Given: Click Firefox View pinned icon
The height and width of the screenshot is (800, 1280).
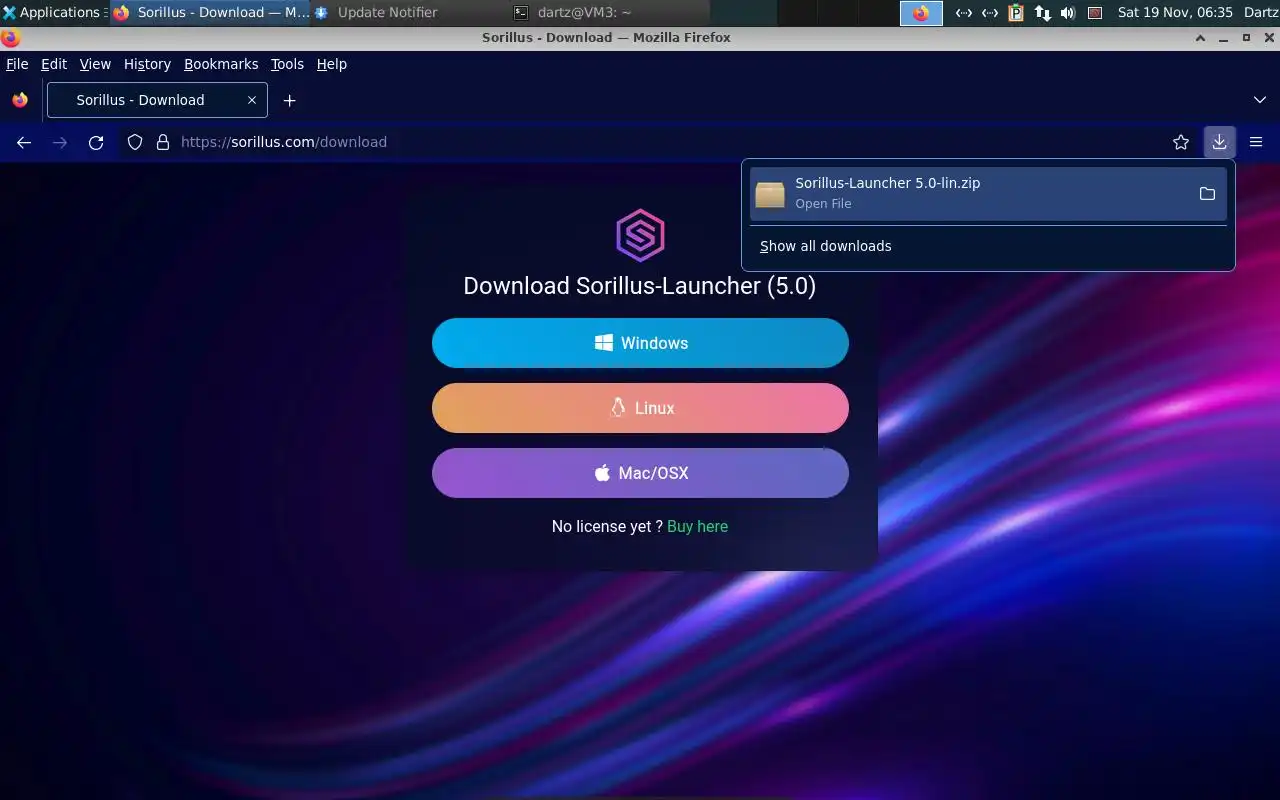Looking at the screenshot, I should pyautogui.click(x=20, y=100).
